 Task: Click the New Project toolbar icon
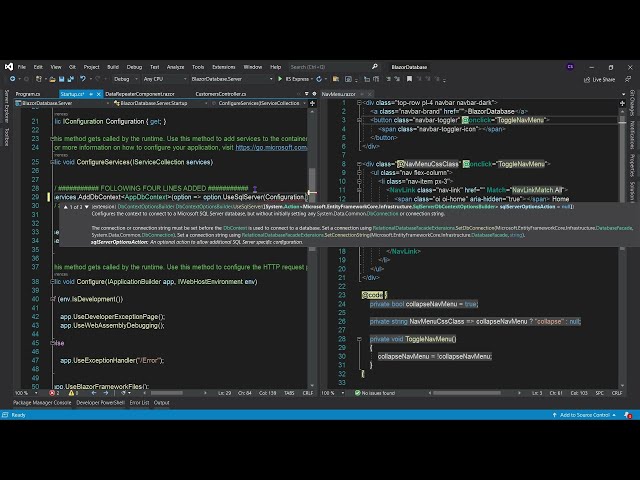(39, 79)
